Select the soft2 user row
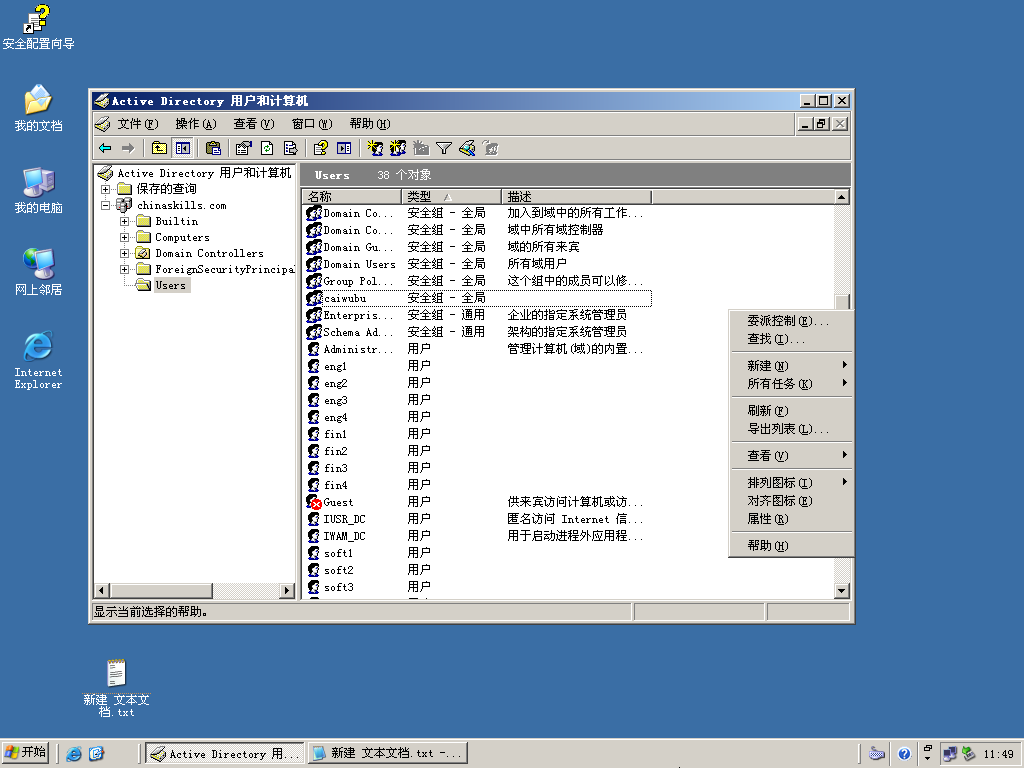1024x768 pixels. [x=477, y=570]
